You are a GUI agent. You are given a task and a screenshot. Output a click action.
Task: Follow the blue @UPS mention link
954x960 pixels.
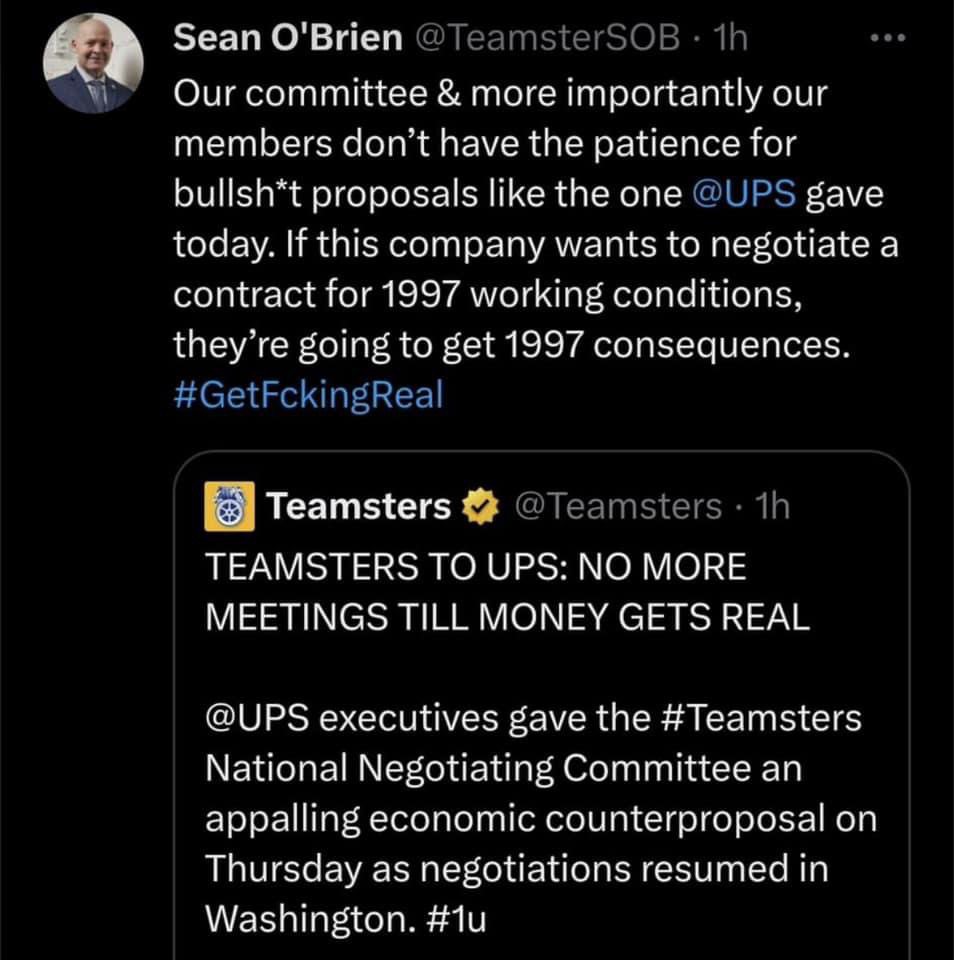pyautogui.click(x=744, y=193)
